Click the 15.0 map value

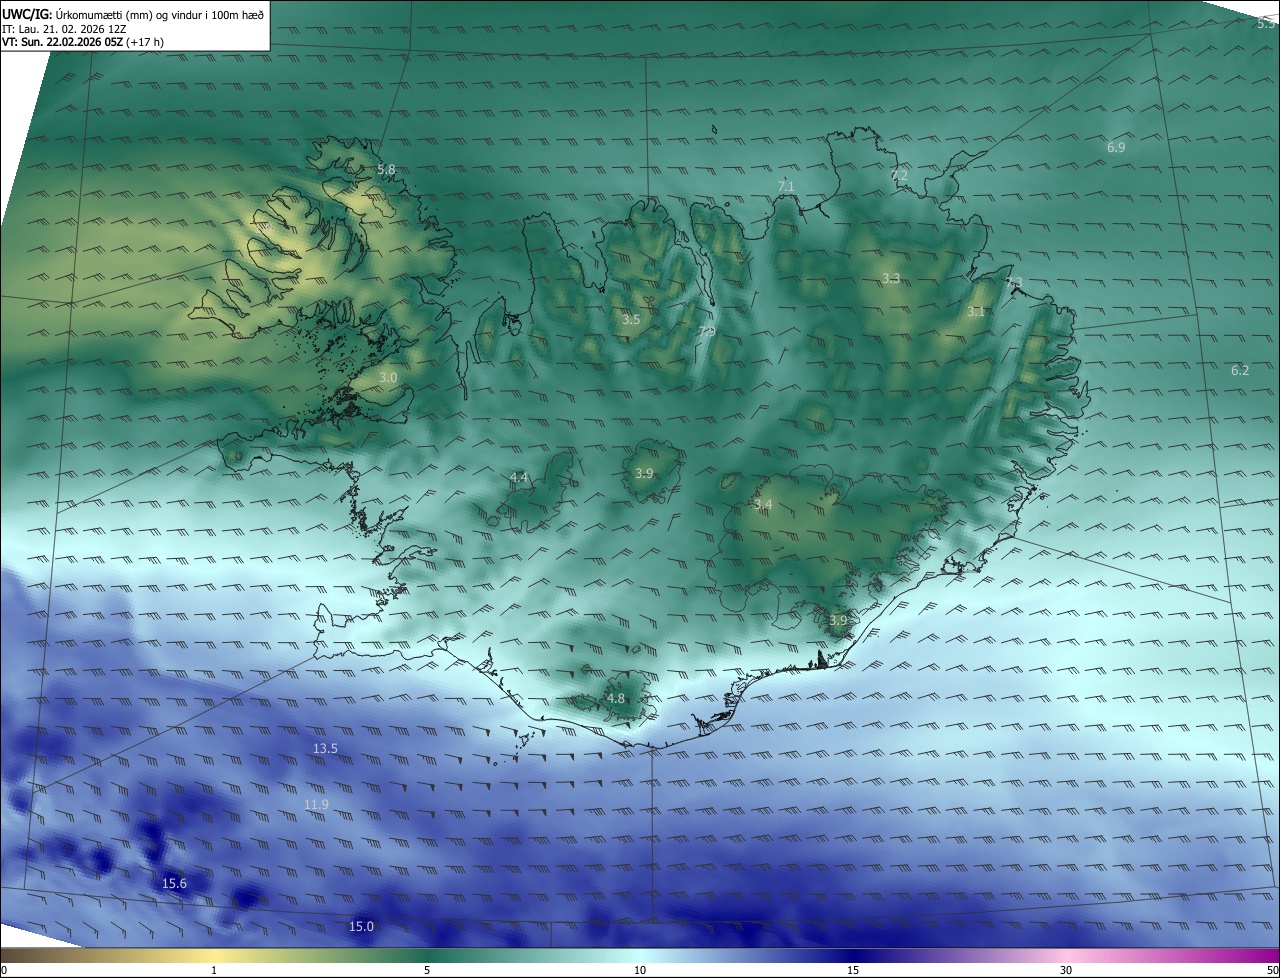point(361,926)
